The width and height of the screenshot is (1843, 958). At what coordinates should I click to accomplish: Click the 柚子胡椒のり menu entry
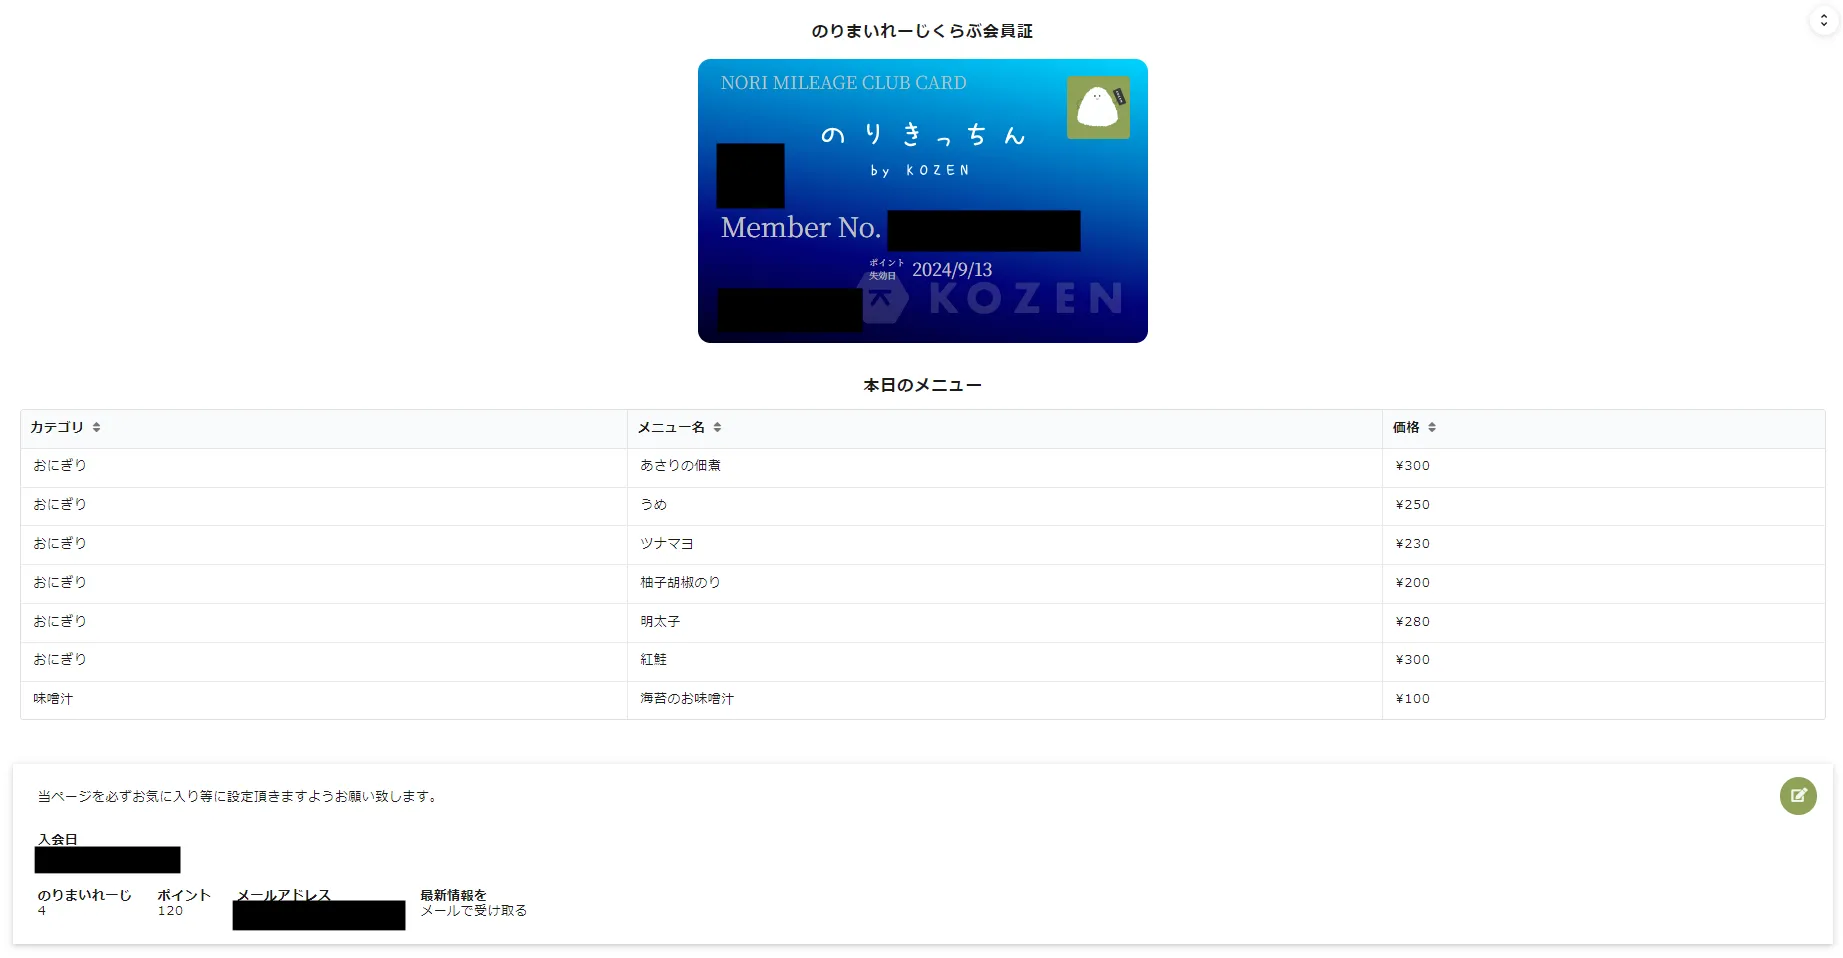click(680, 583)
